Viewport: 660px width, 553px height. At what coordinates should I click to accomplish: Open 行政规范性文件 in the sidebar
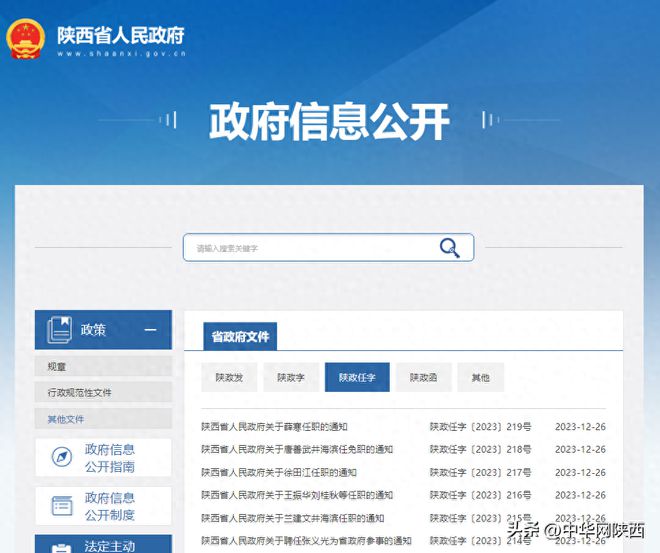pos(80,393)
